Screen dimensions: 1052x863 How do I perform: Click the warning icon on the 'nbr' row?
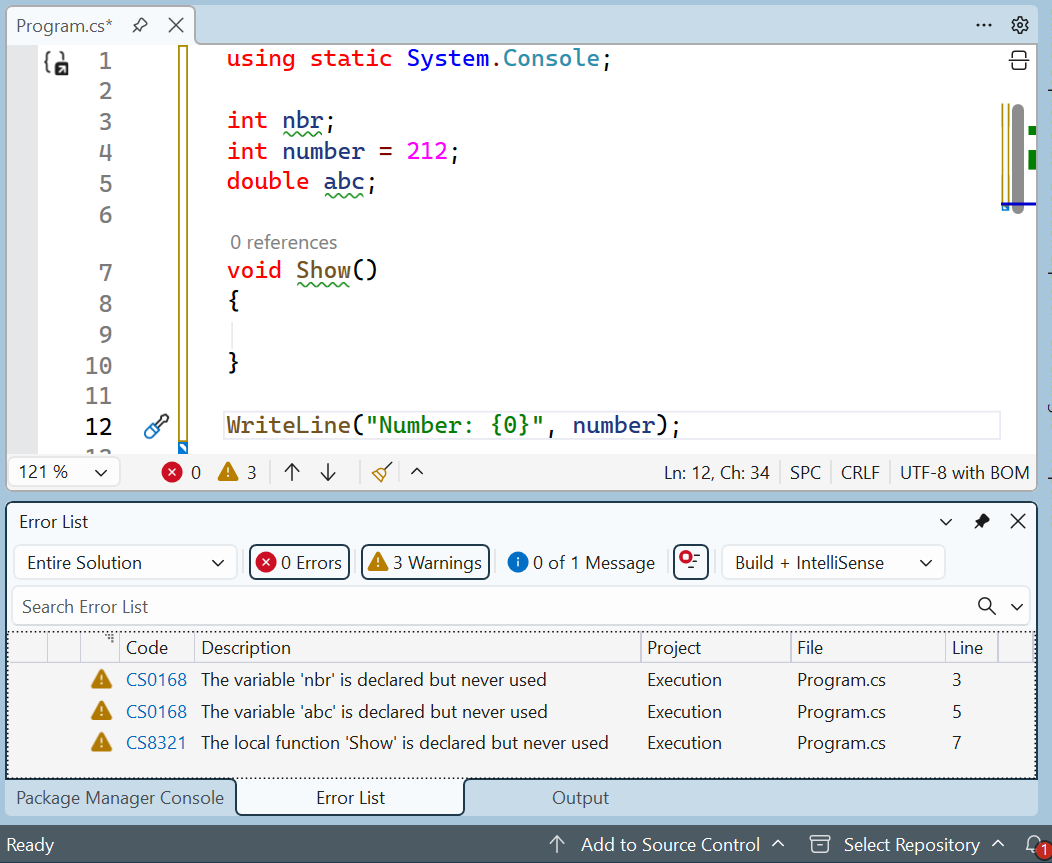pyautogui.click(x=101, y=679)
